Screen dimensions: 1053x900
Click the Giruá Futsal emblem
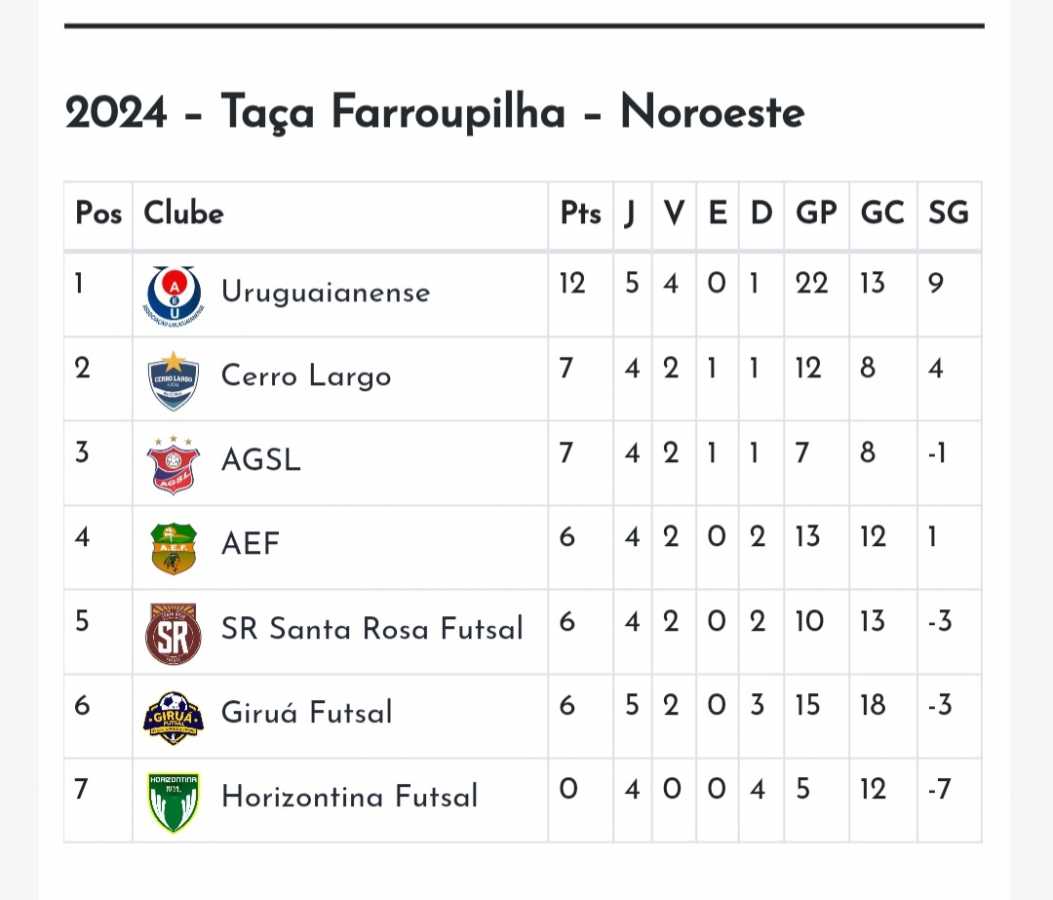[173, 717]
